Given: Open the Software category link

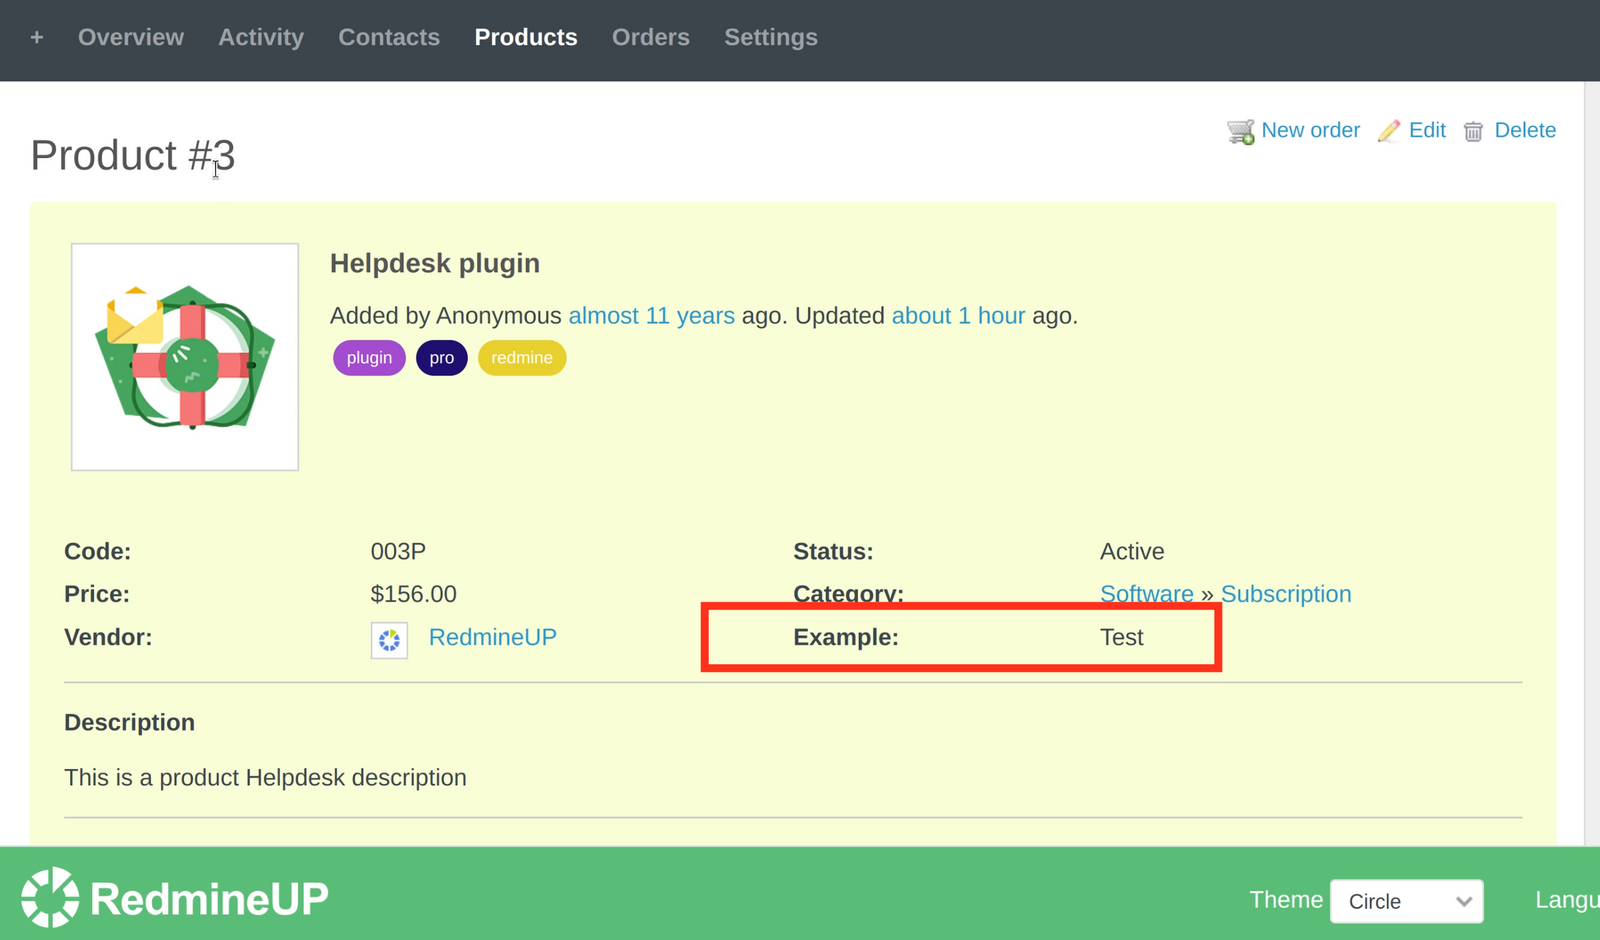Looking at the screenshot, I should 1146,593.
